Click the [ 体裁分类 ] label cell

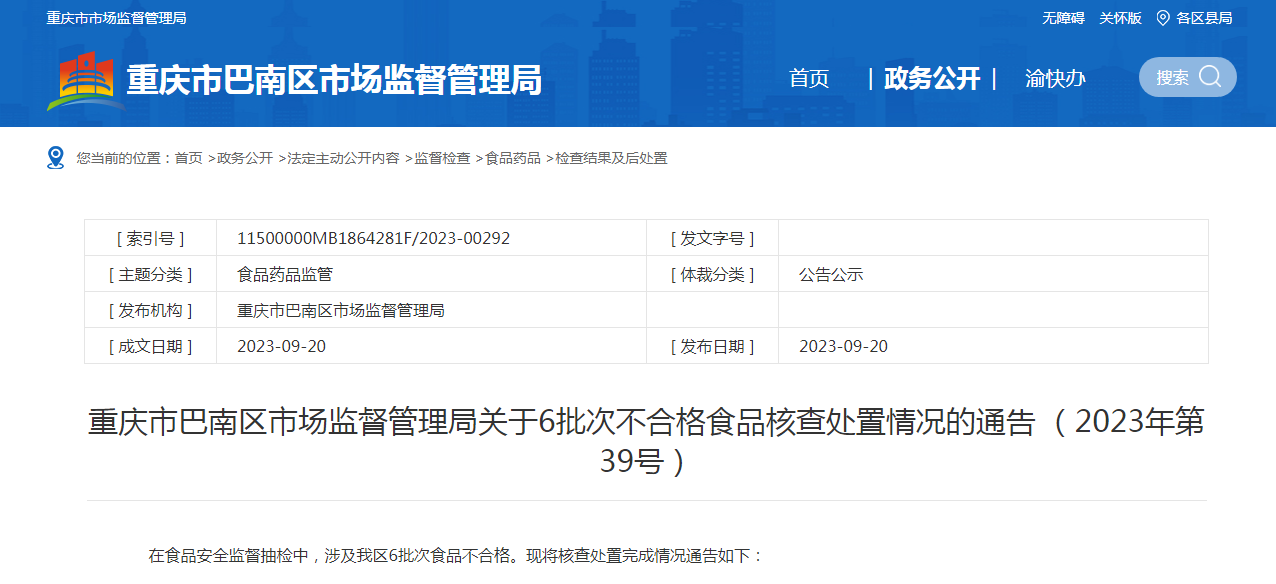tap(713, 274)
